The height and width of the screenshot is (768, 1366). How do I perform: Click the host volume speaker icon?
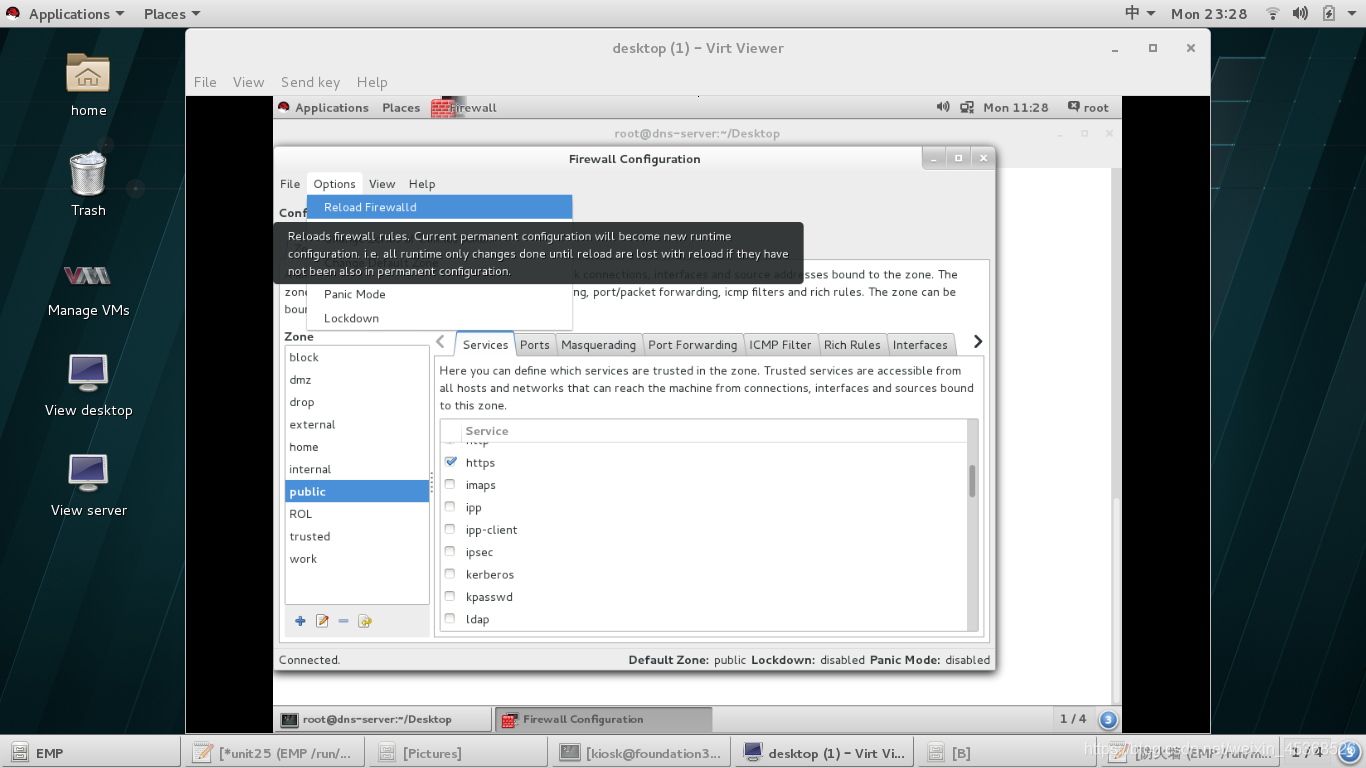tap(1300, 14)
